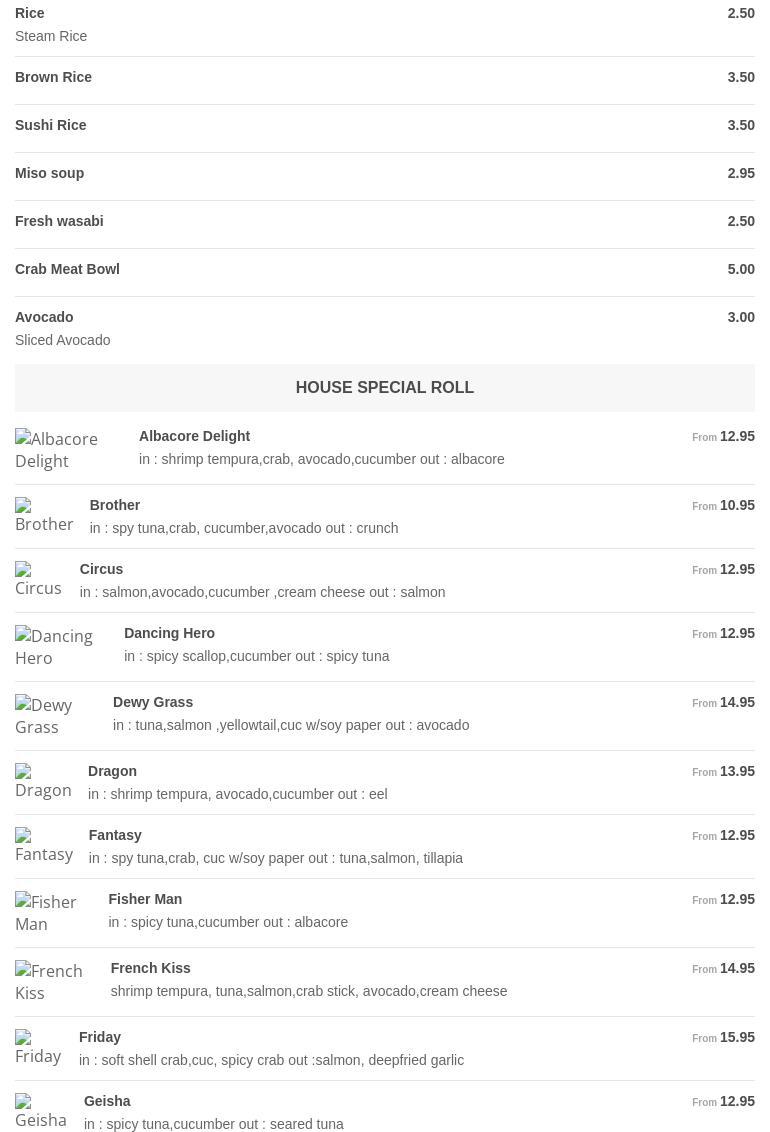Viewport: 770px width, 1132px height.
Task: Open the Circus roll image
Action: [38, 580]
